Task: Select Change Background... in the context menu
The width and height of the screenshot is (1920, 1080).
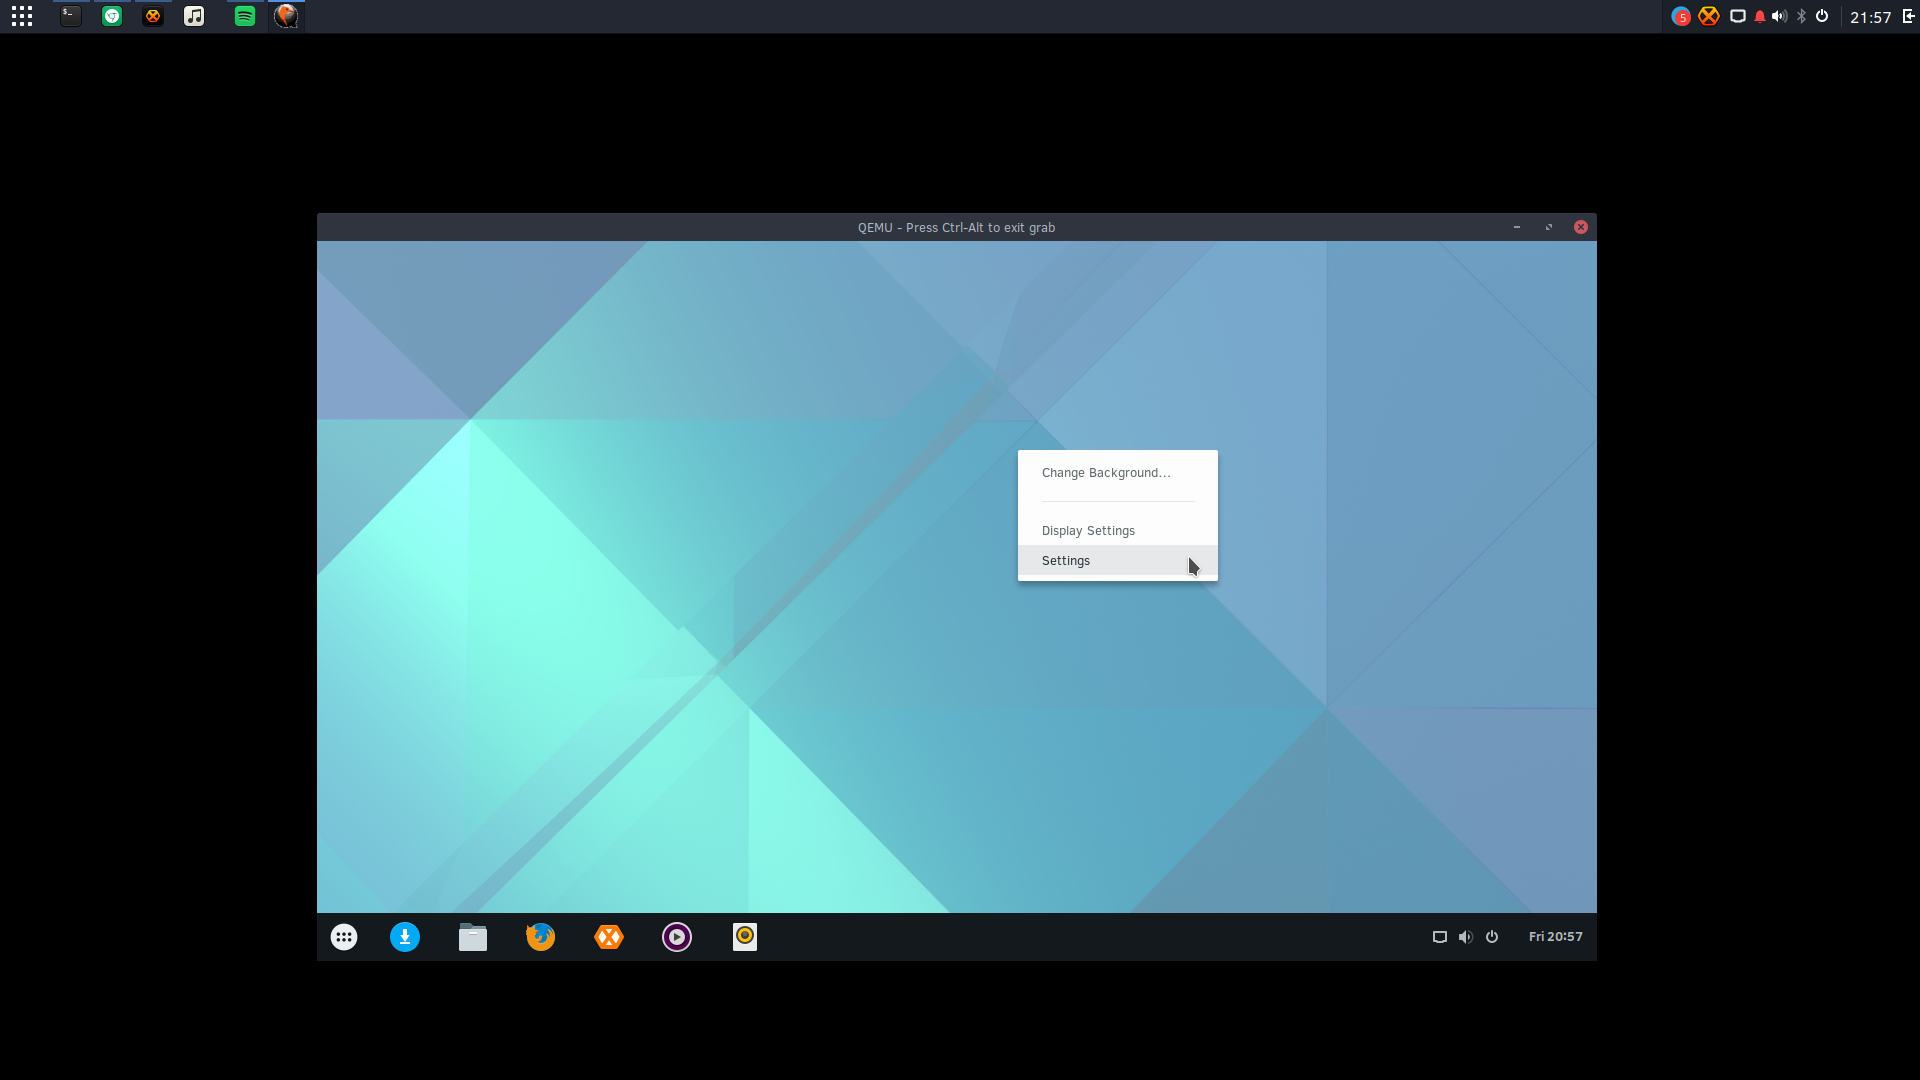Action: click(x=1118, y=473)
